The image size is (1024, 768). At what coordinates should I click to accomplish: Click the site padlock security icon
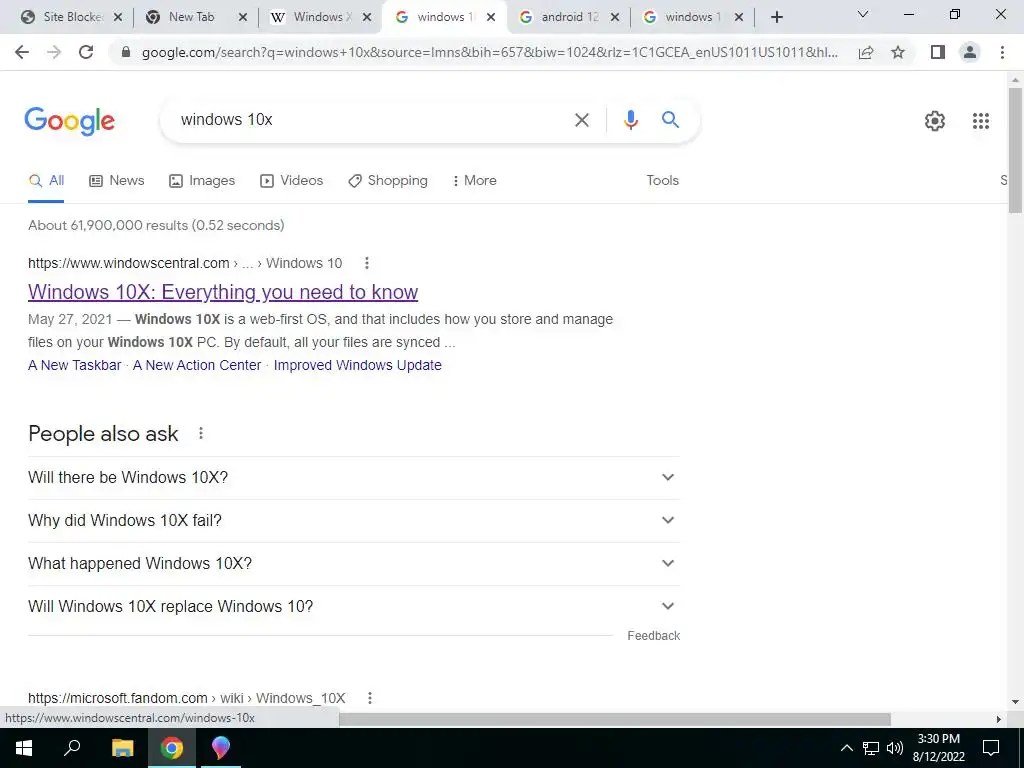point(126,52)
